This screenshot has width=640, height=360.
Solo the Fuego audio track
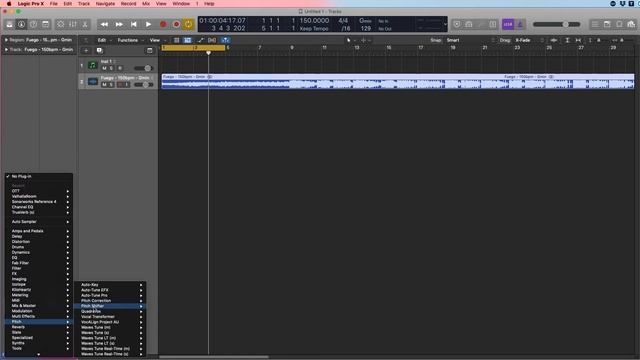111,84
